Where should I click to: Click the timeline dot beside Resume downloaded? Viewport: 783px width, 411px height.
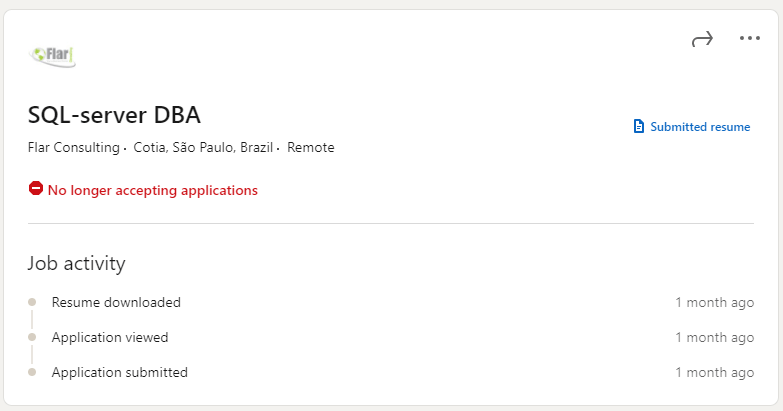33,302
